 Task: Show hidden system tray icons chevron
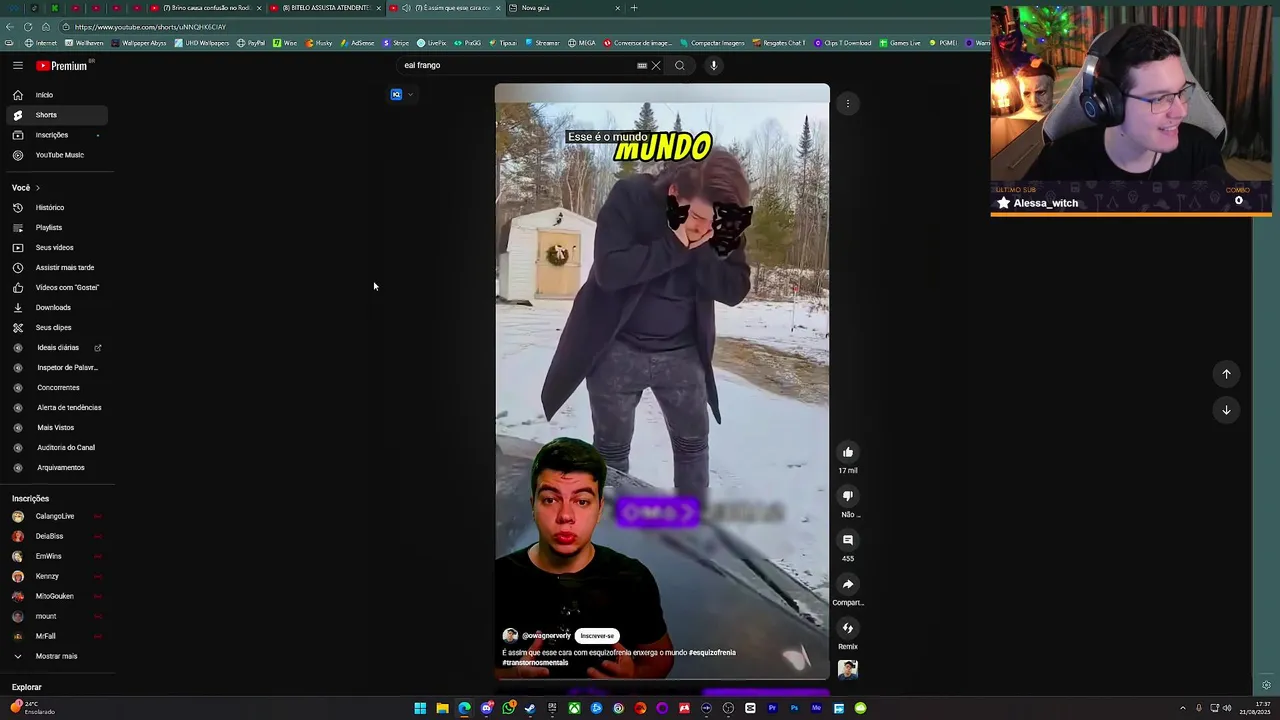pyautogui.click(x=1182, y=709)
